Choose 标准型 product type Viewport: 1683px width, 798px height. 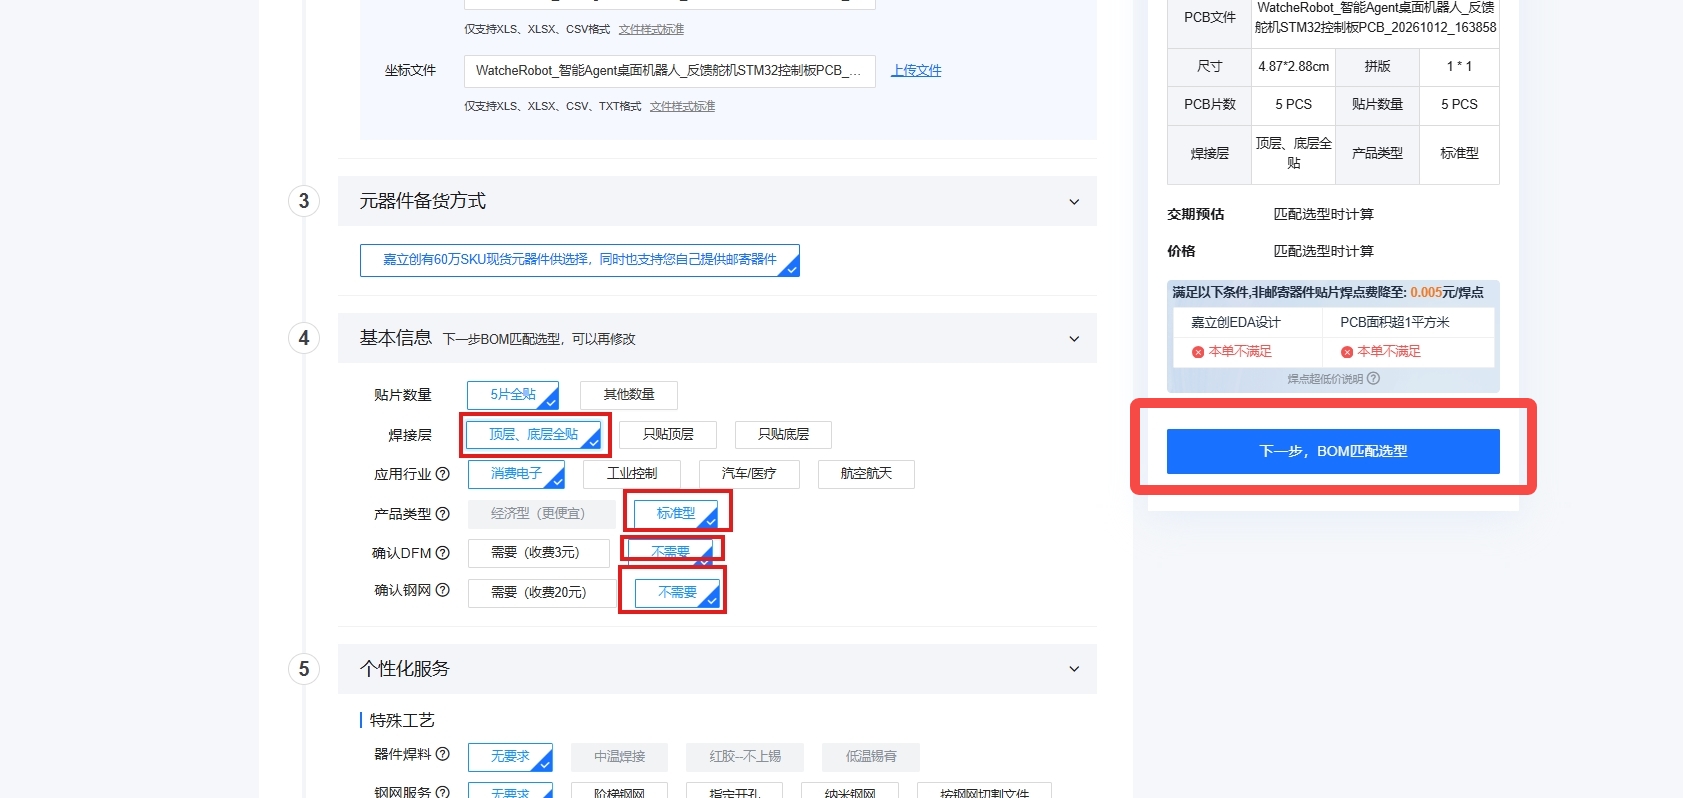click(676, 514)
